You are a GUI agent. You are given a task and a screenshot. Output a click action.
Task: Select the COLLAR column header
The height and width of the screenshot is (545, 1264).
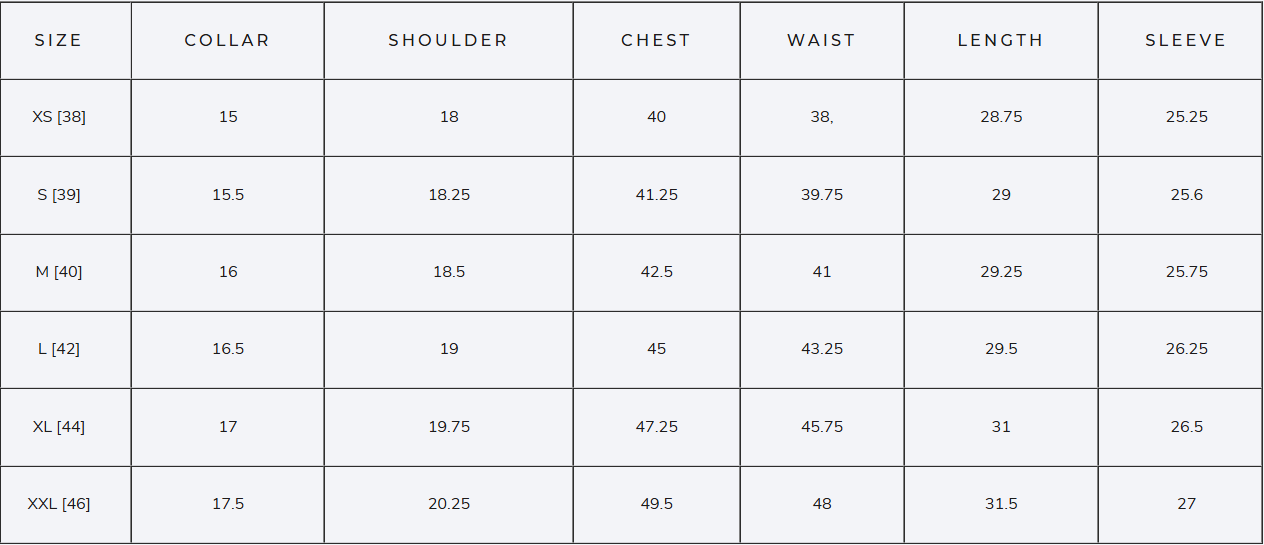(x=228, y=41)
